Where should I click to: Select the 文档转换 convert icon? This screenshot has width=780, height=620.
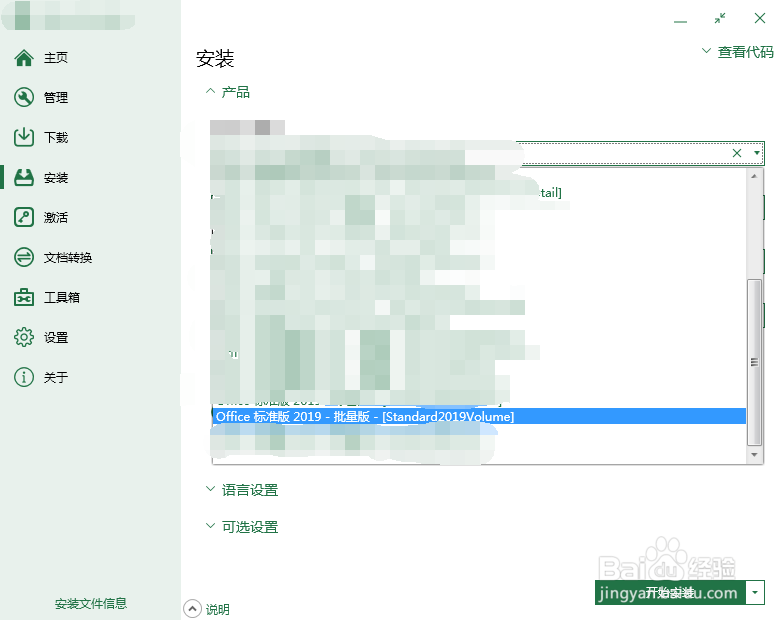[24, 257]
